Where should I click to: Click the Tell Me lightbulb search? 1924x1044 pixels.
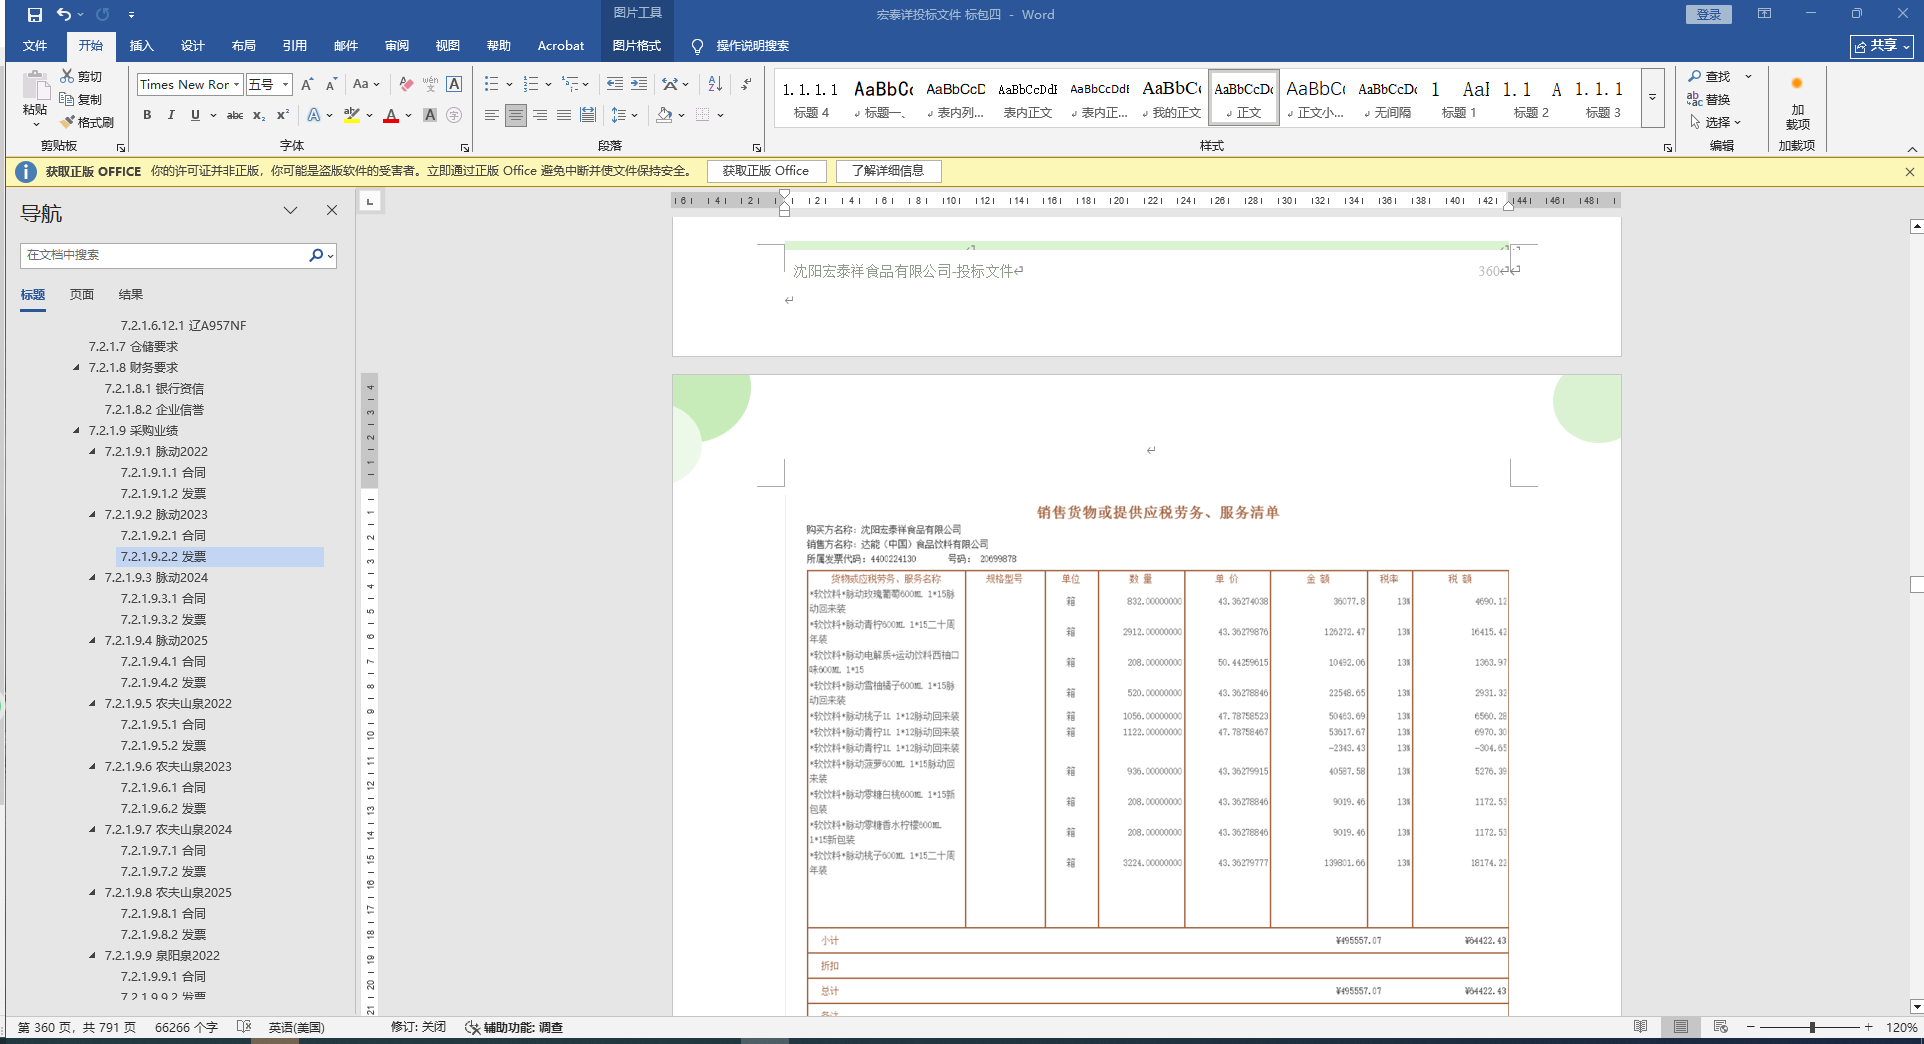(x=697, y=46)
